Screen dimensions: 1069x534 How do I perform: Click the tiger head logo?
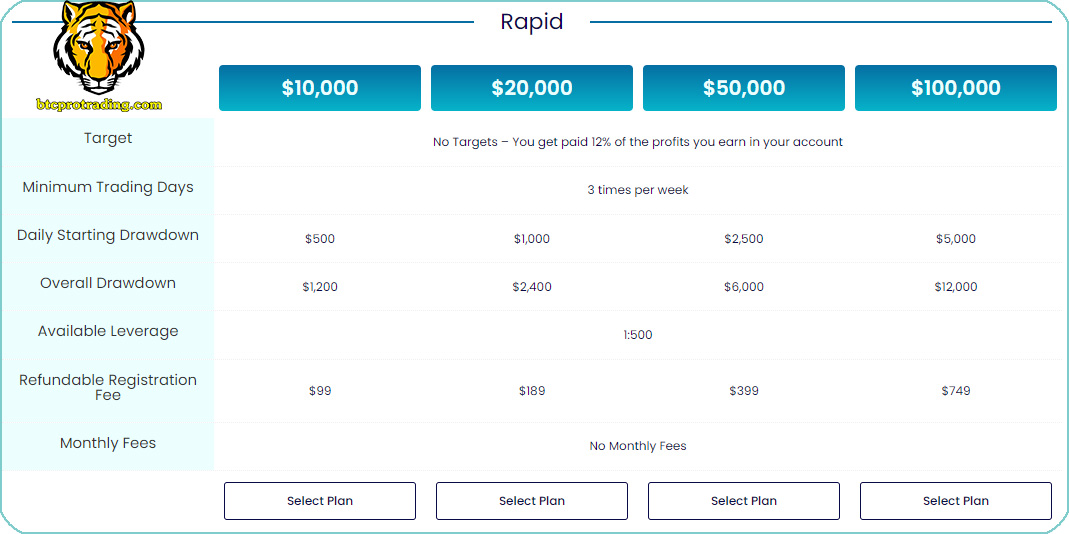click(x=98, y=47)
